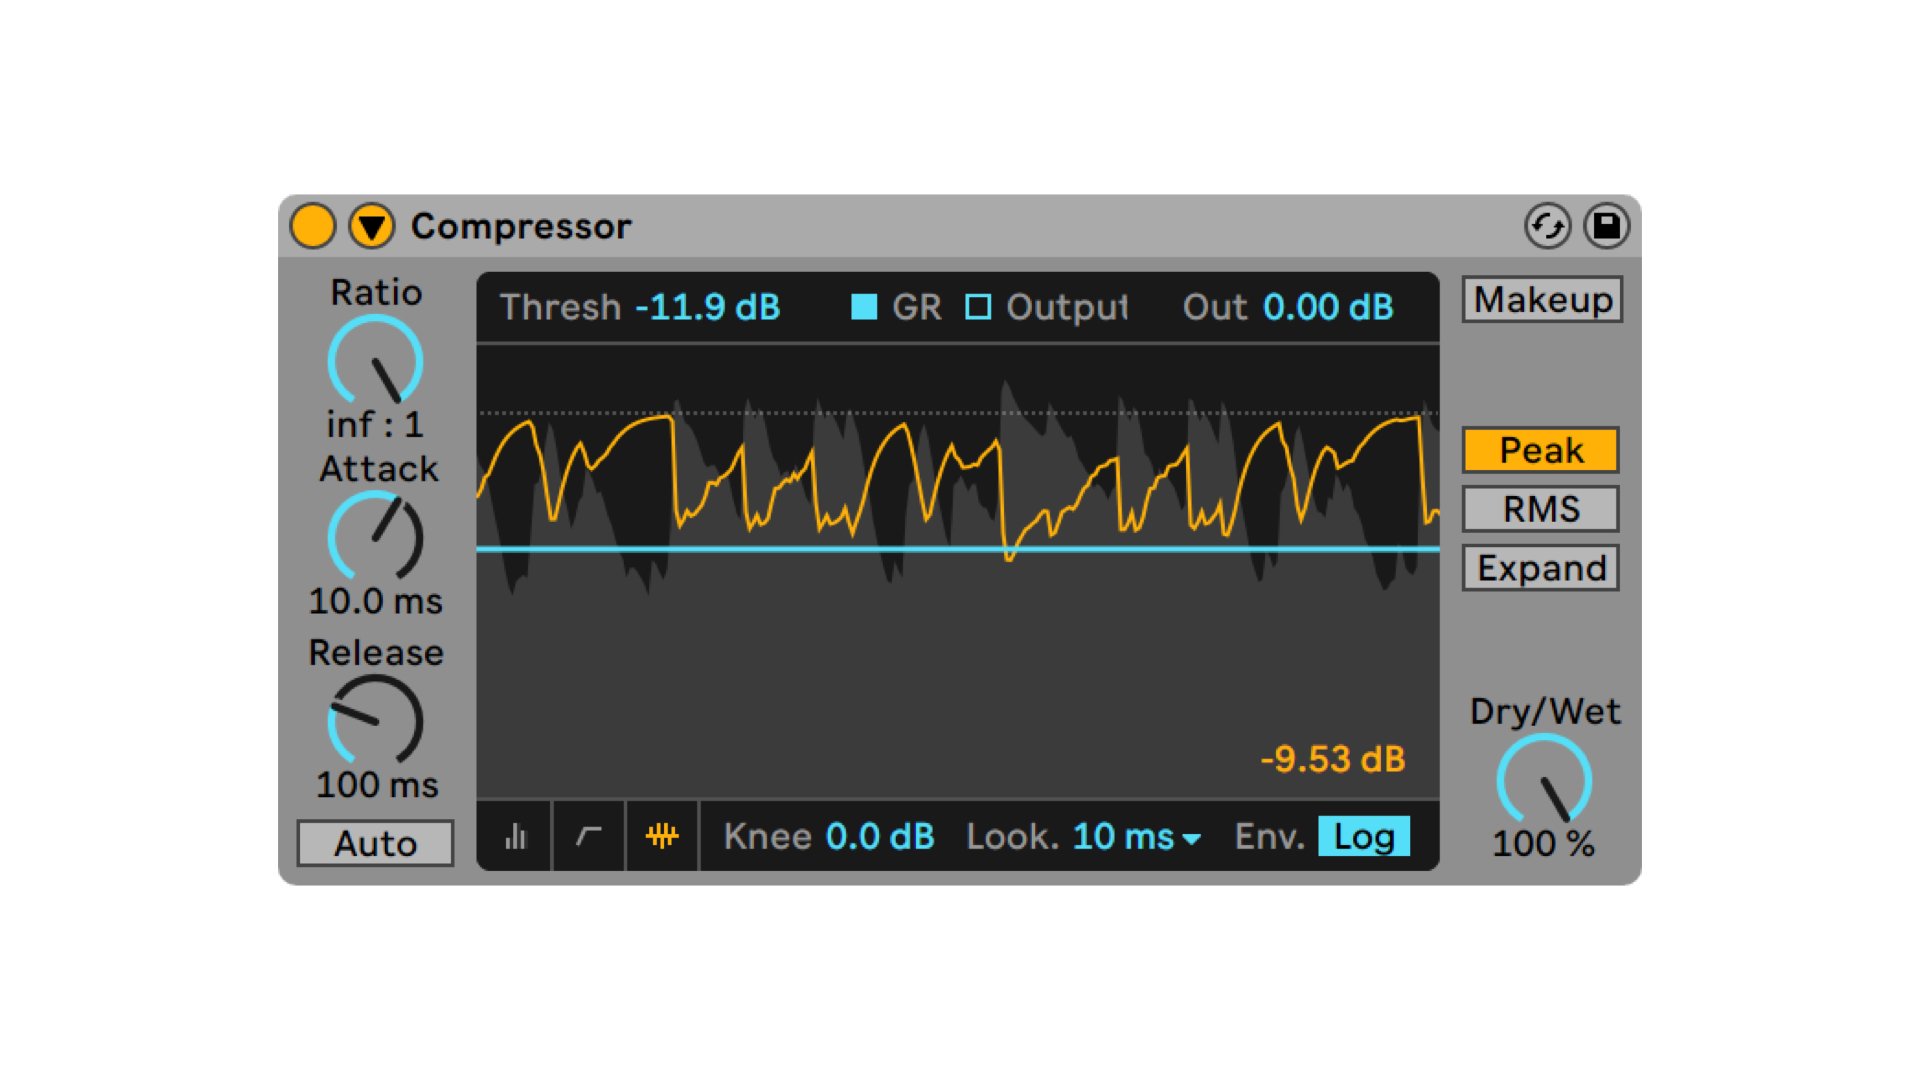Adjust the Dry/Wet knob
Image resolution: width=1920 pixels, height=1080 pixels.
(x=1544, y=780)
